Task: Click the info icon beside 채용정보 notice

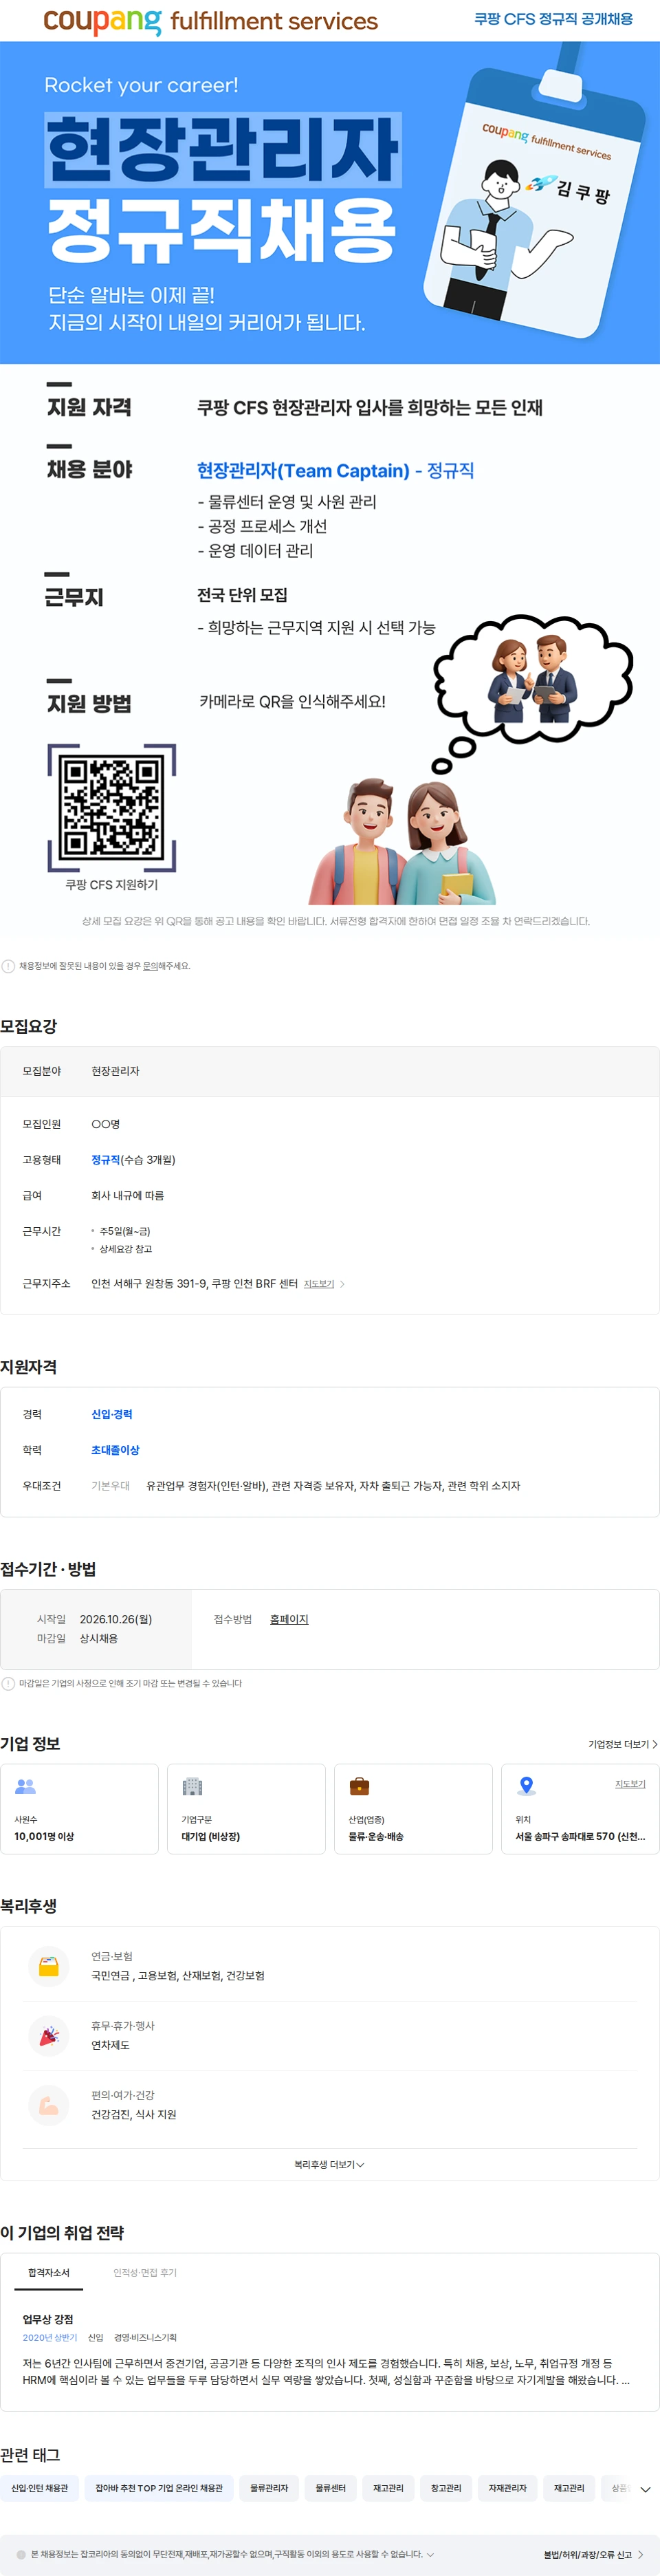Action: pyautogui.click(x=8, y=966)
